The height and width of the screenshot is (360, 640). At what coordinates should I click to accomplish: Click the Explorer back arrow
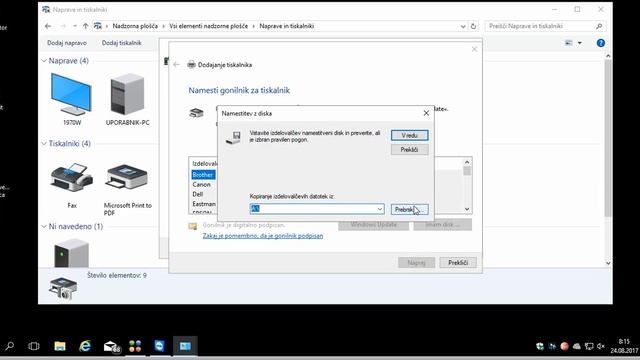(x=48, y=26)
